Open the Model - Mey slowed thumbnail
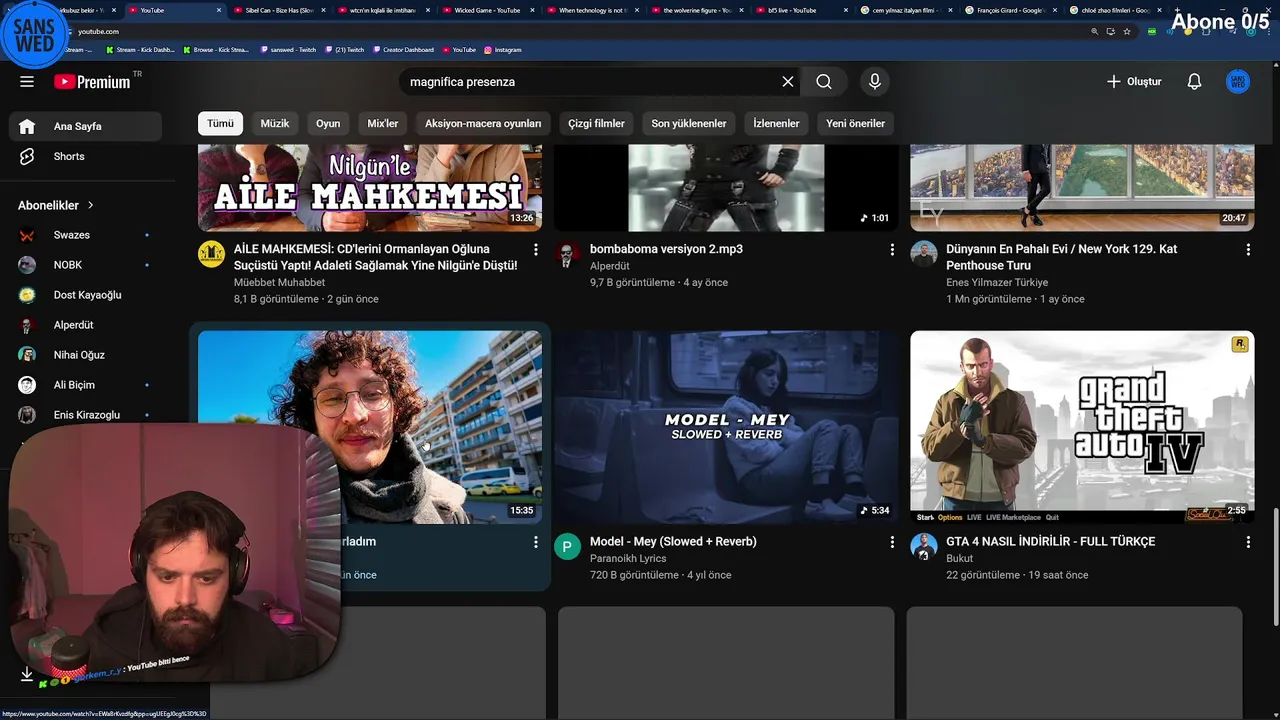The width and height of the screenshot is (1280, 720). click(x=726, y=427)
